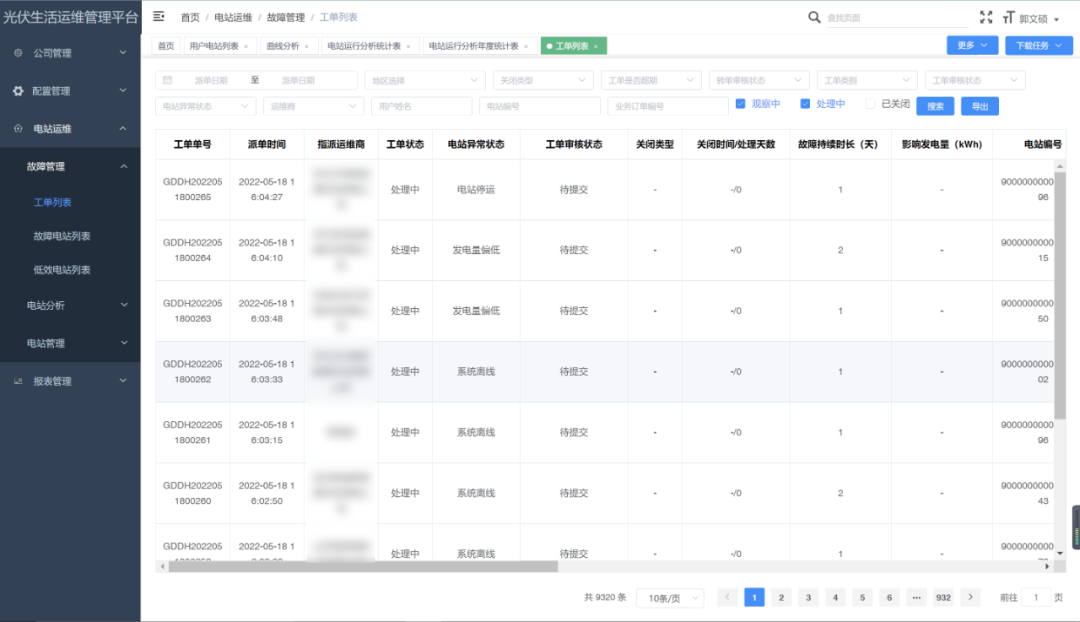Open the 工单审核状态 filter dropdown
The height and width of the screenshot is (622, 1080).
[975, 80]
